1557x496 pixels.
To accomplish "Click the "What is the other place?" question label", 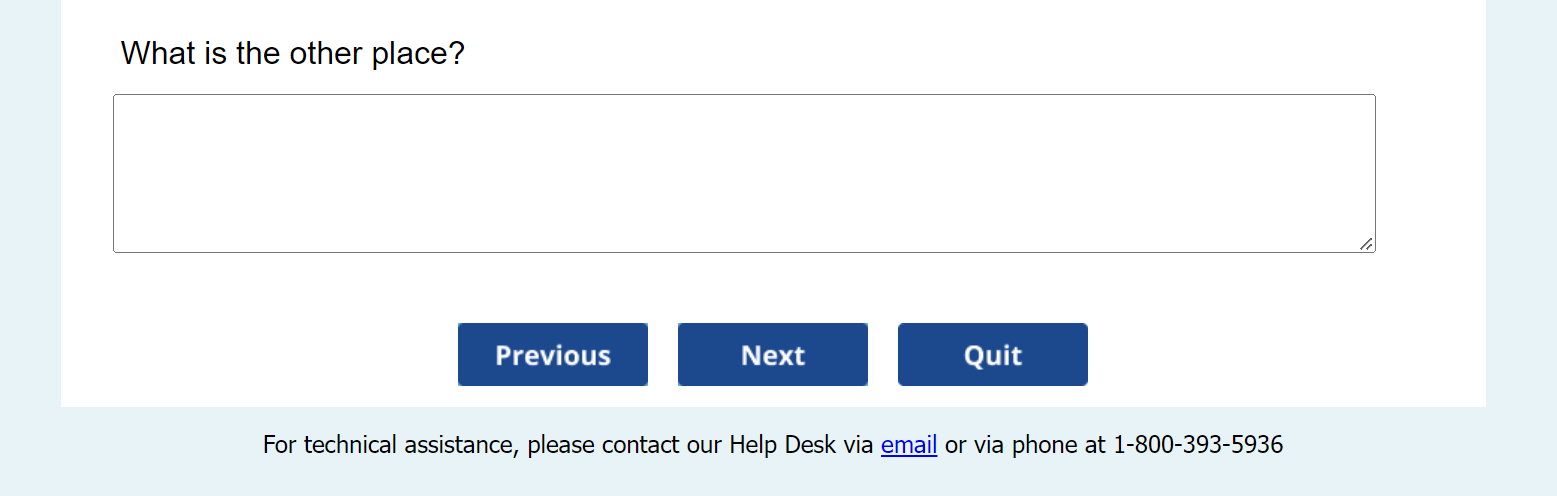I will pyautogui.click(x=292, y=53).
